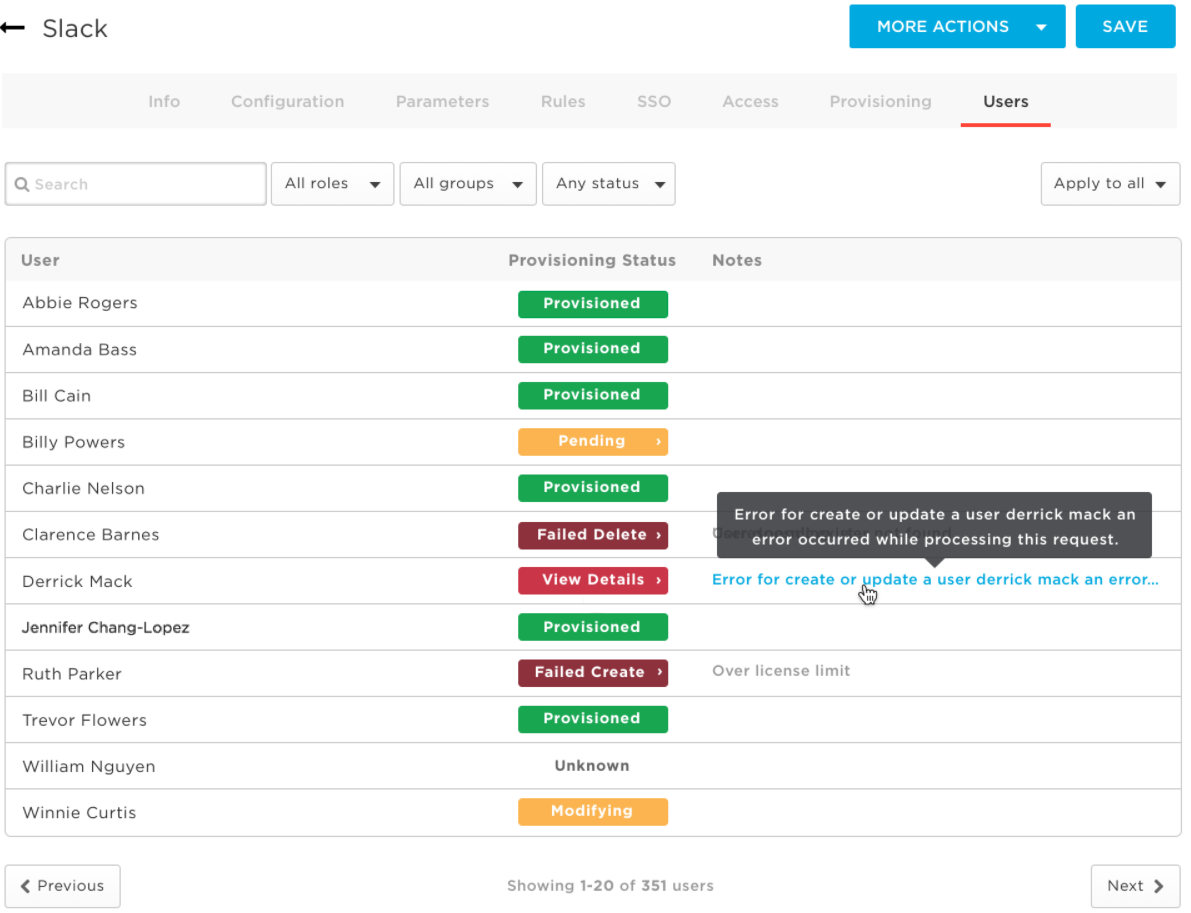This screenshot has width=1191, height=913.
Task: Select the Users tab
Action: click(1006, 101)
